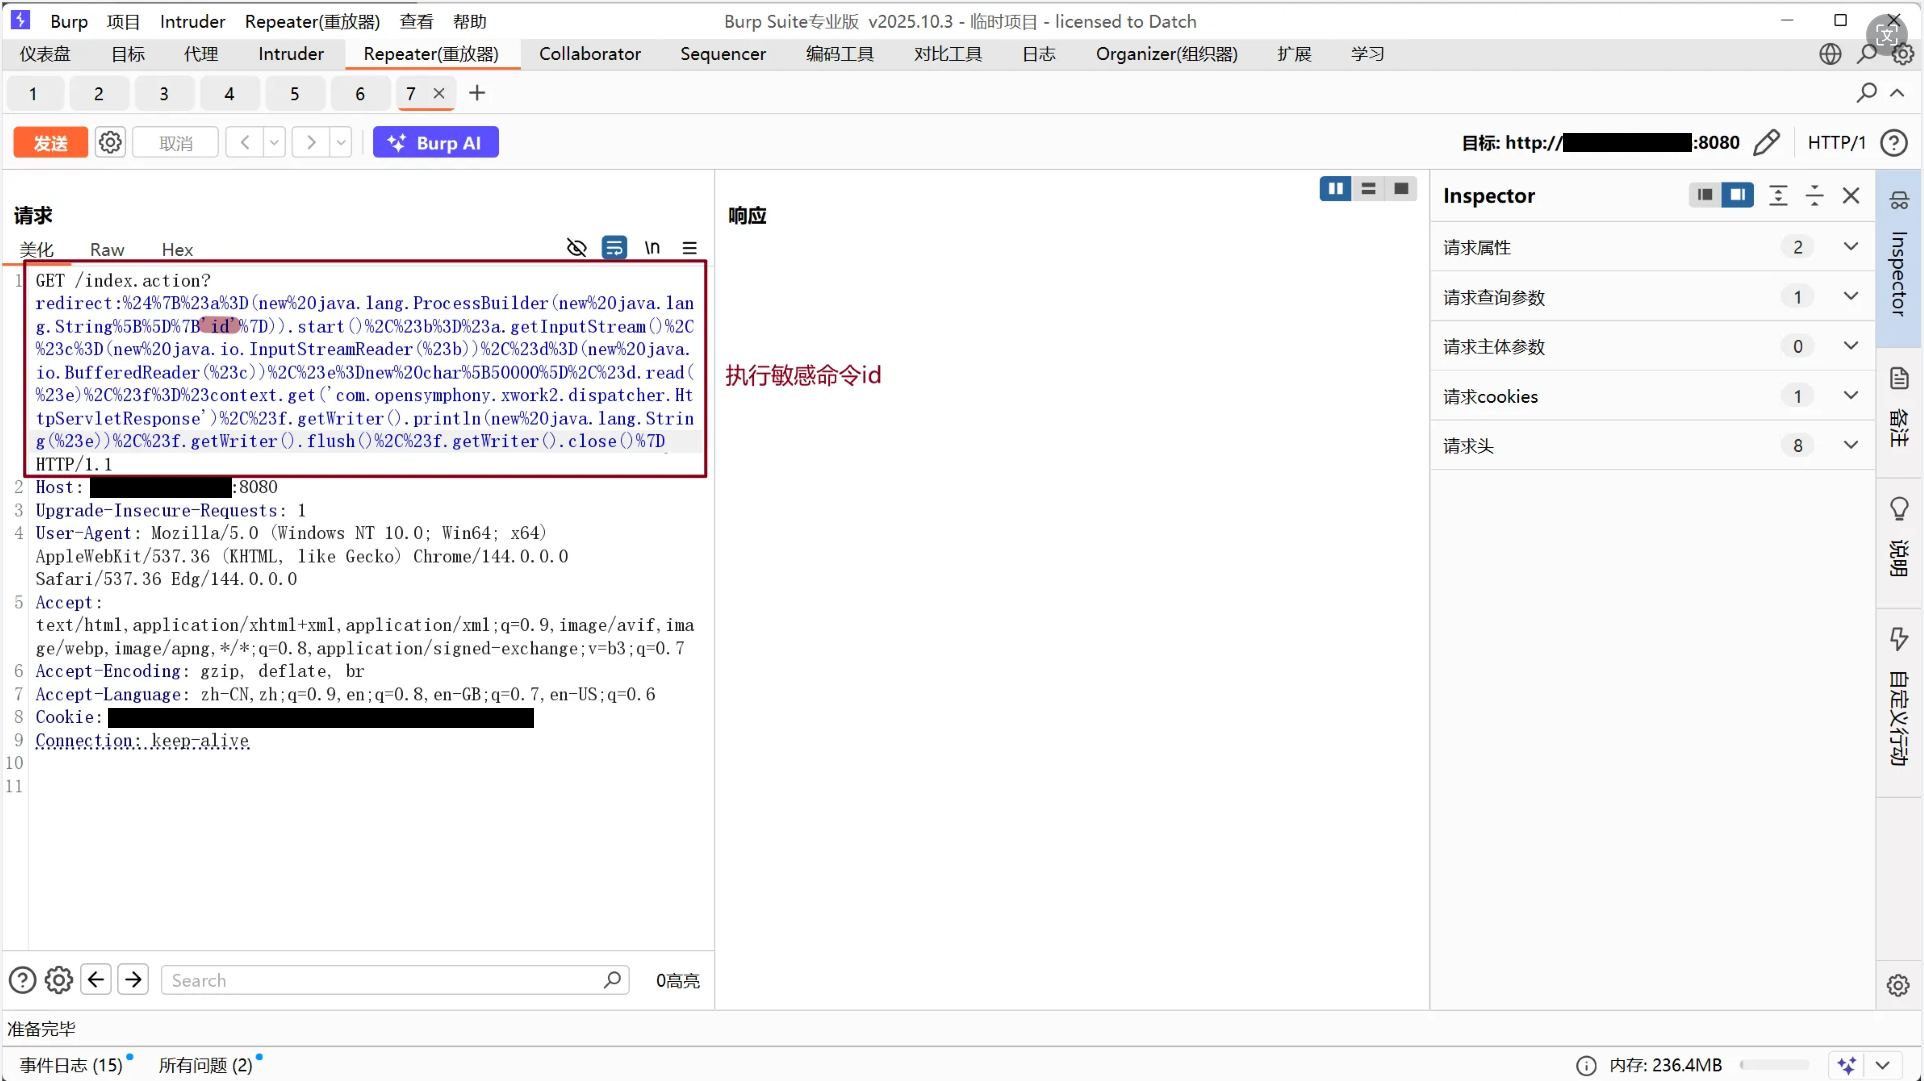Open the 项目 menu

pos(123,21)
